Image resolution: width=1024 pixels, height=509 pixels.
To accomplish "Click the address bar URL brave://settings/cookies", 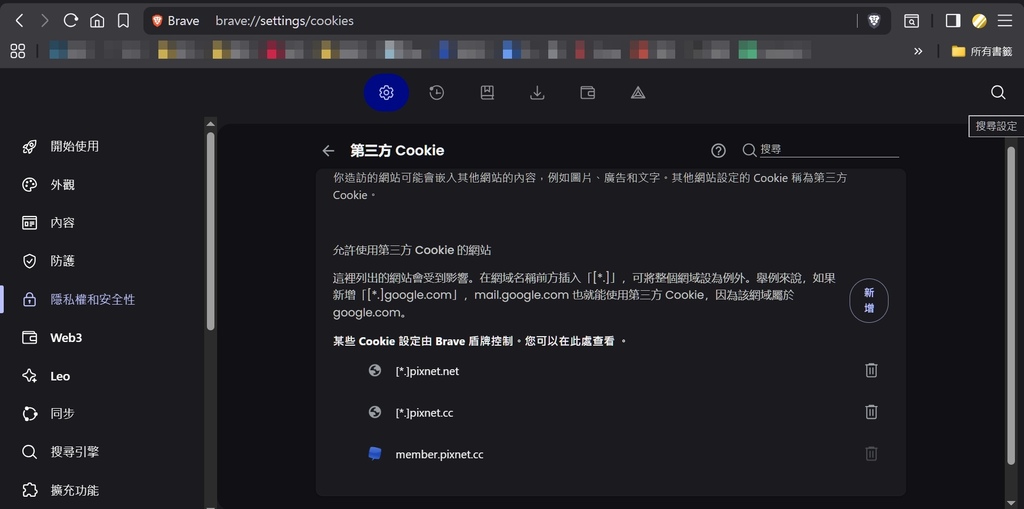I will [x=285, y=21].
